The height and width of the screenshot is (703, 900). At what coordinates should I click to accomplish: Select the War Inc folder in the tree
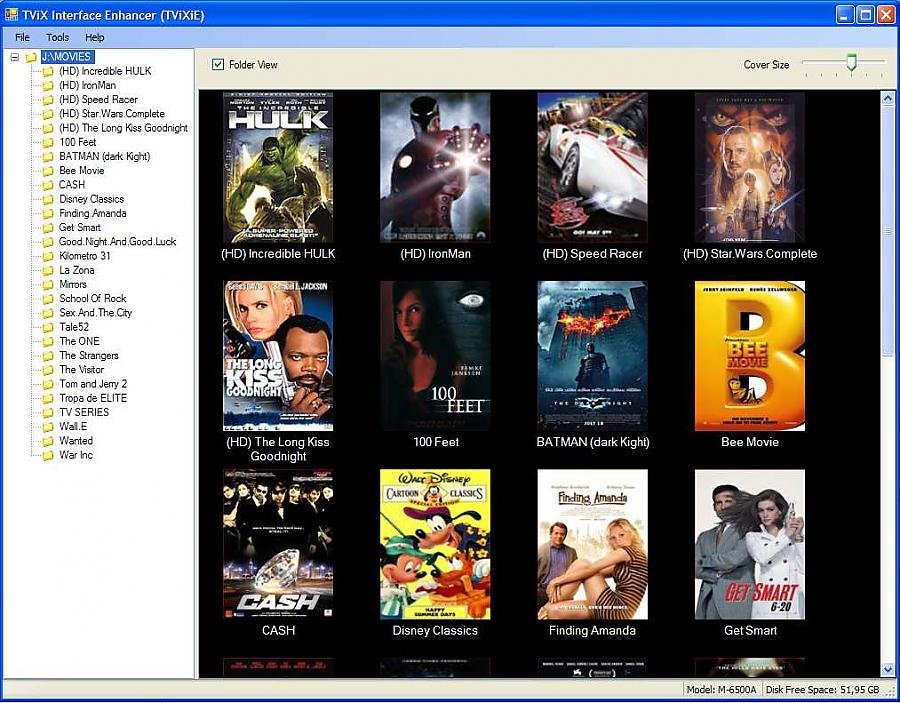coord(76,455)
